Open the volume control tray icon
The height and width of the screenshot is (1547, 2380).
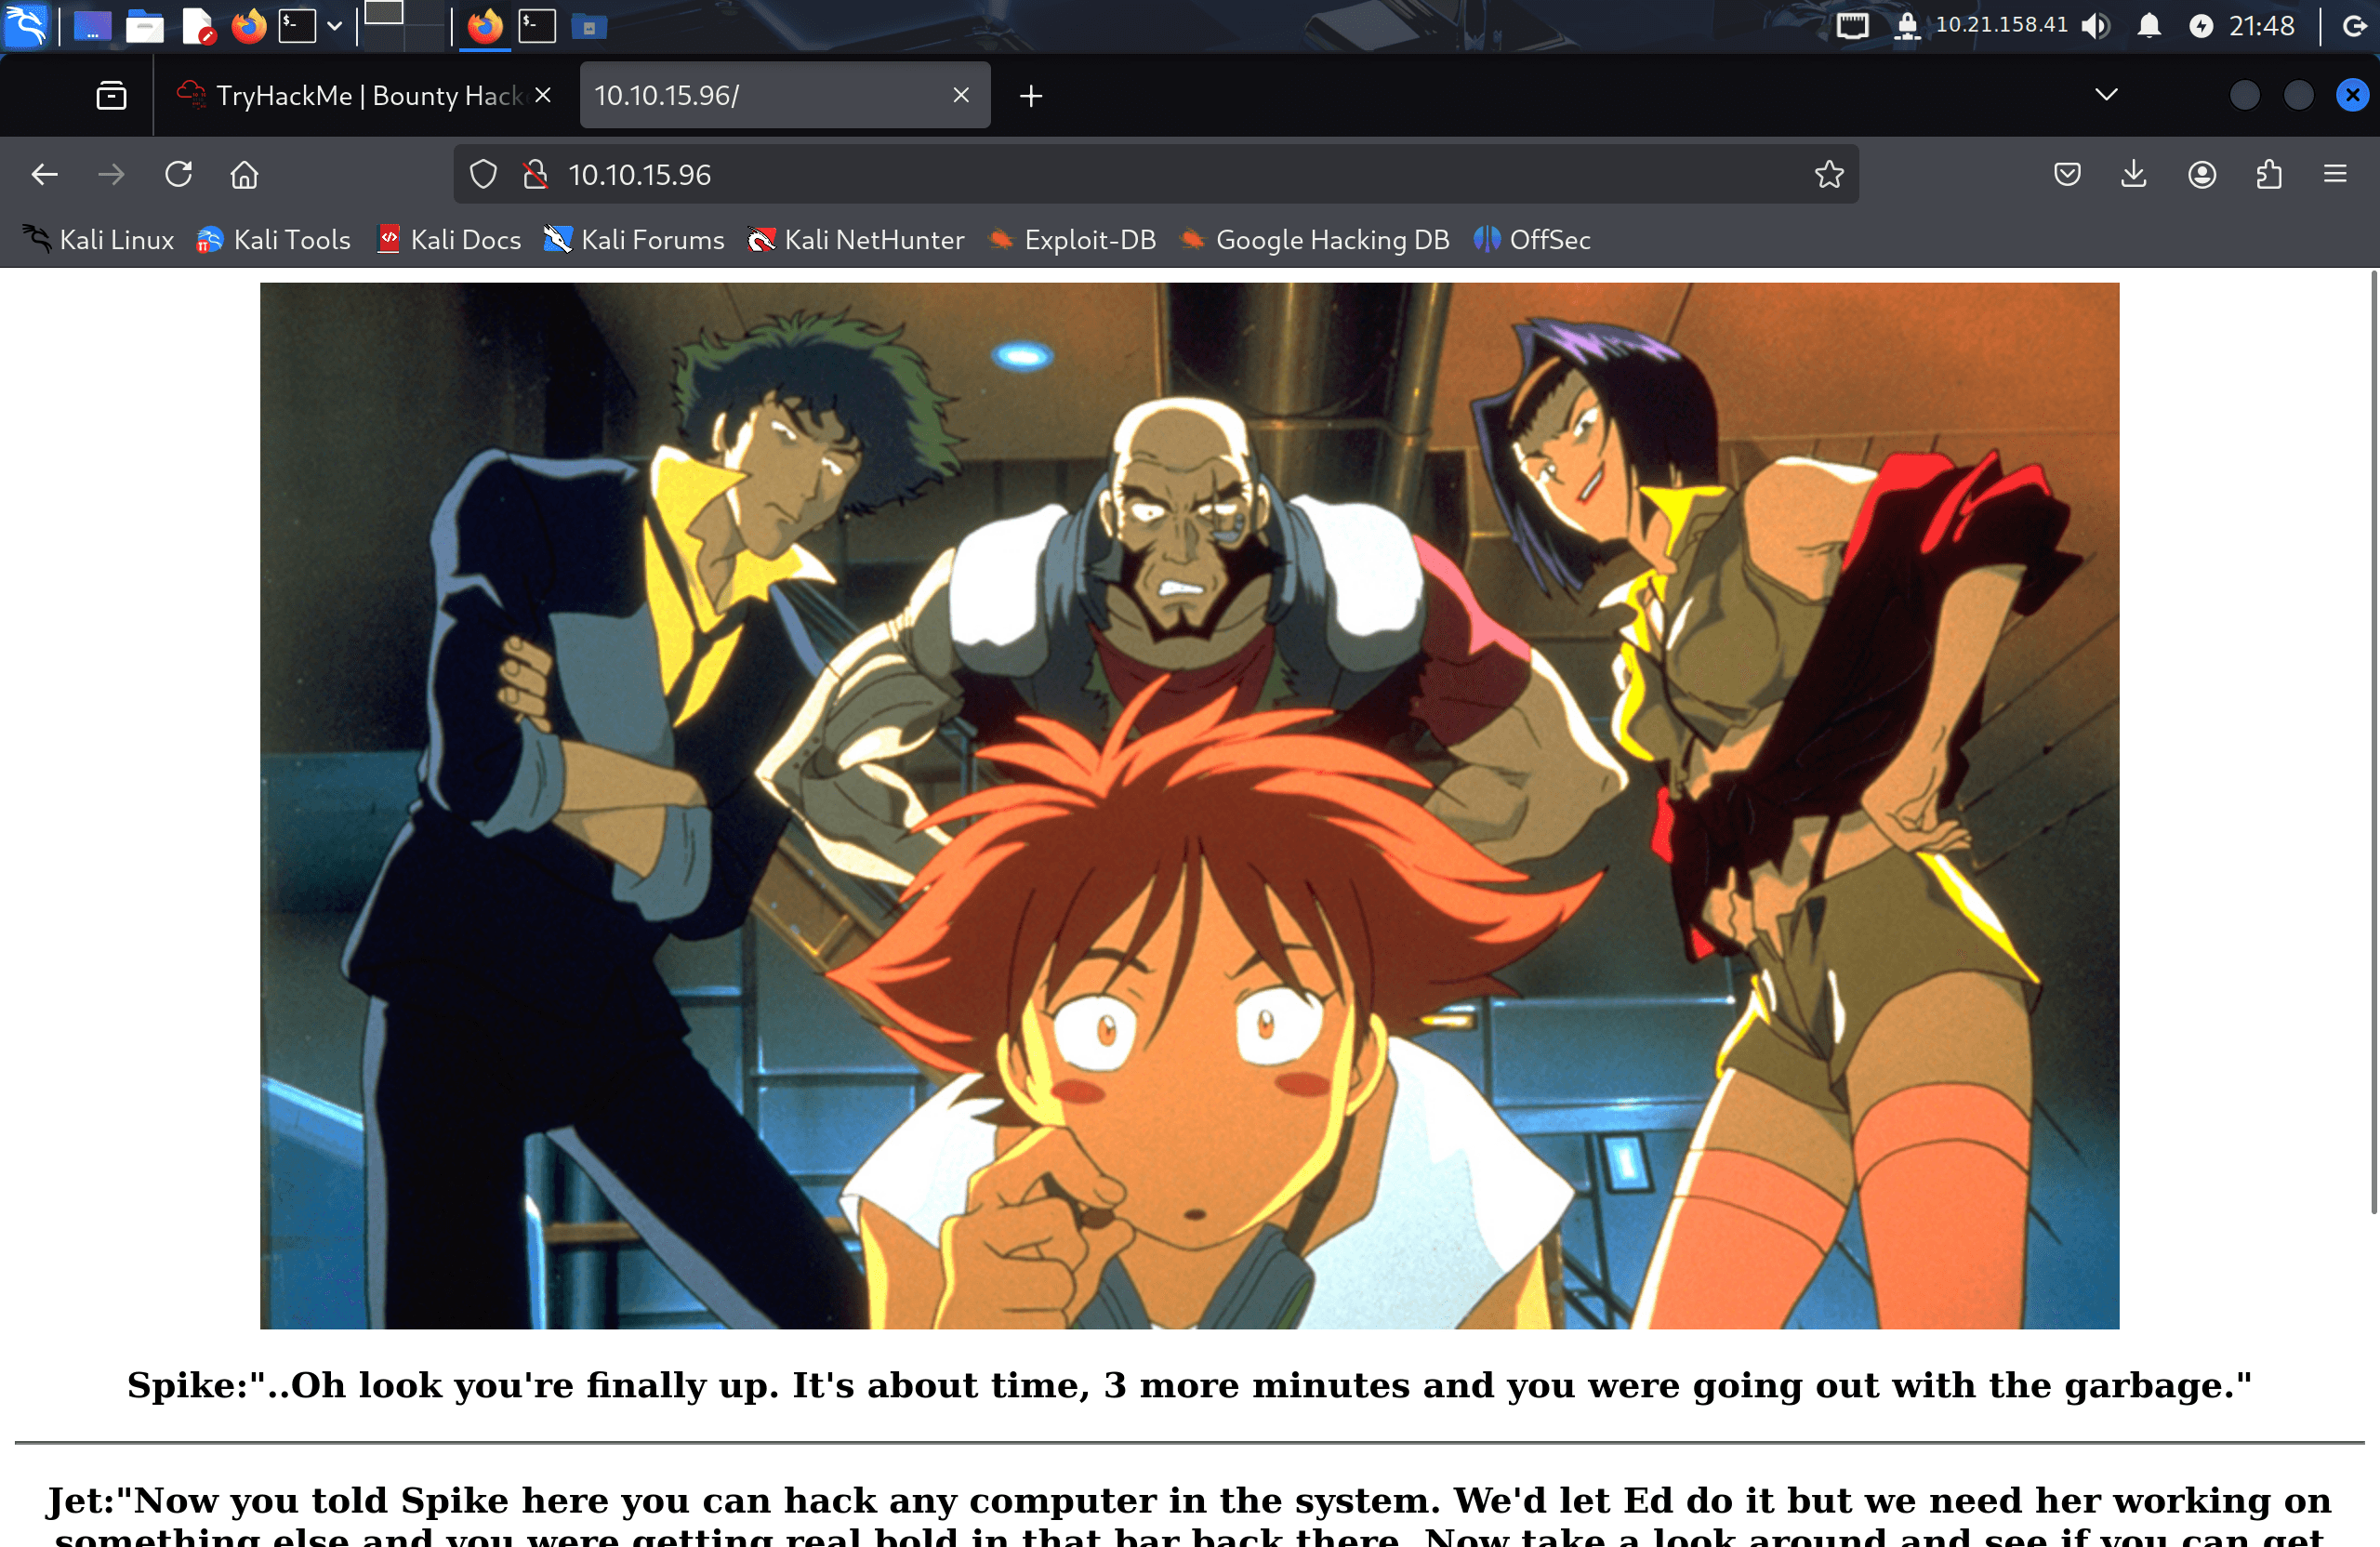(x=2095, y=26)
